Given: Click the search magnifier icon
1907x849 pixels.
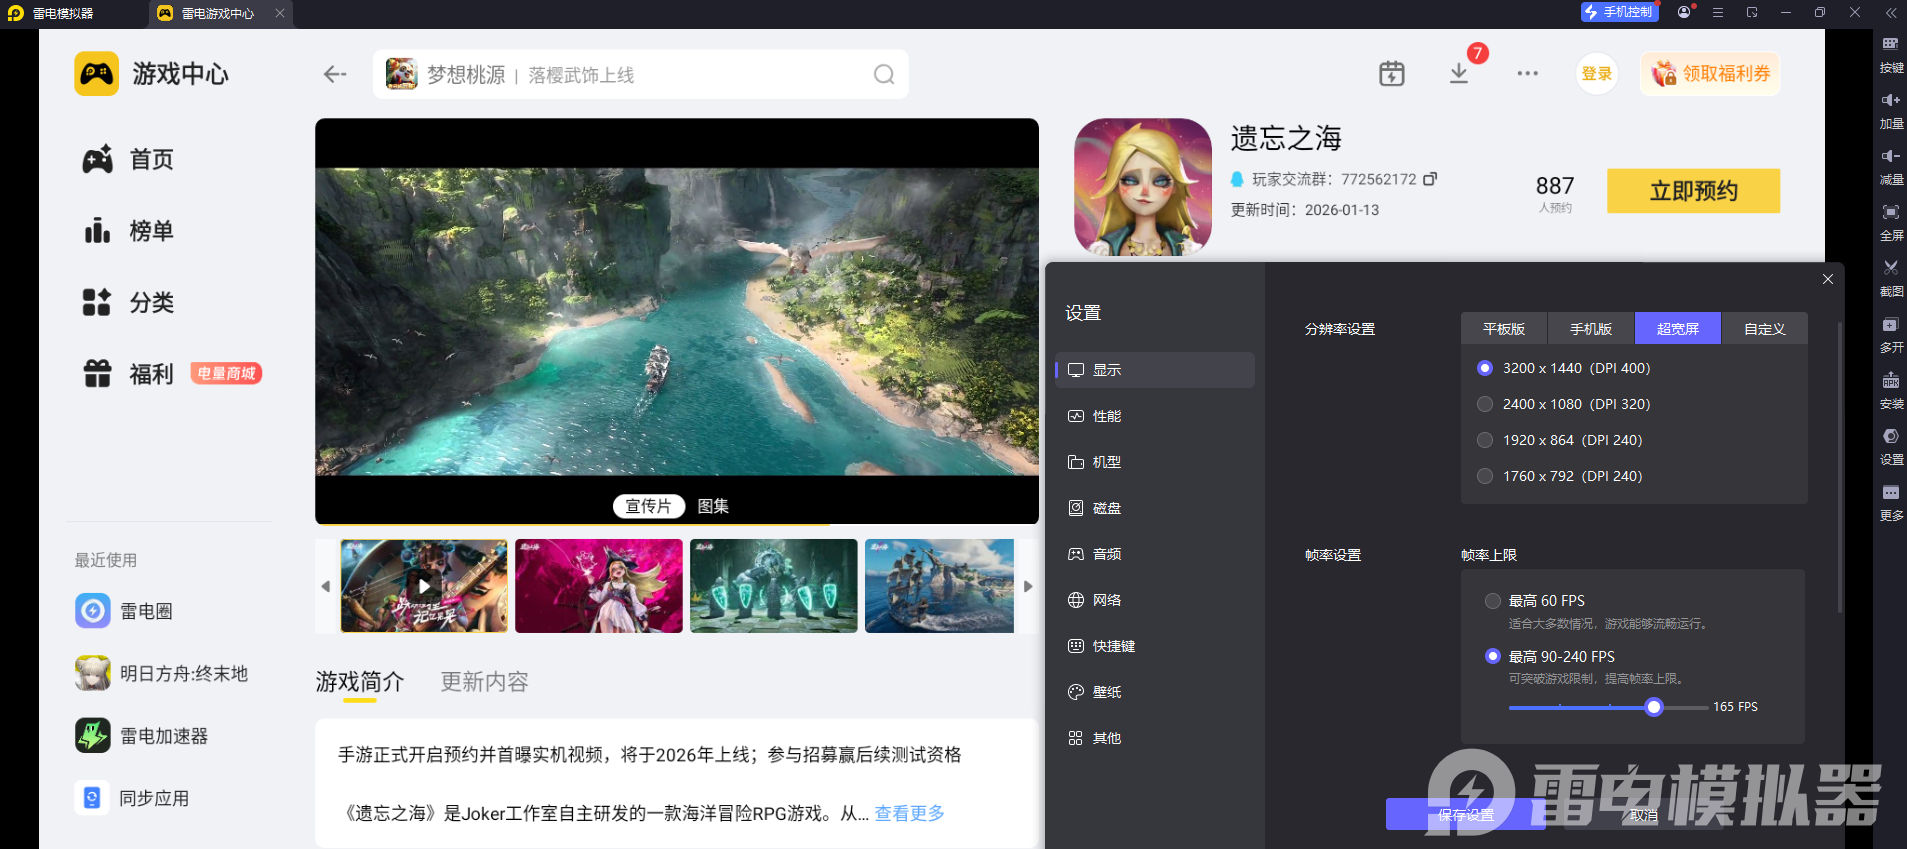Looking at the screenshot, I should coord(884,75).
